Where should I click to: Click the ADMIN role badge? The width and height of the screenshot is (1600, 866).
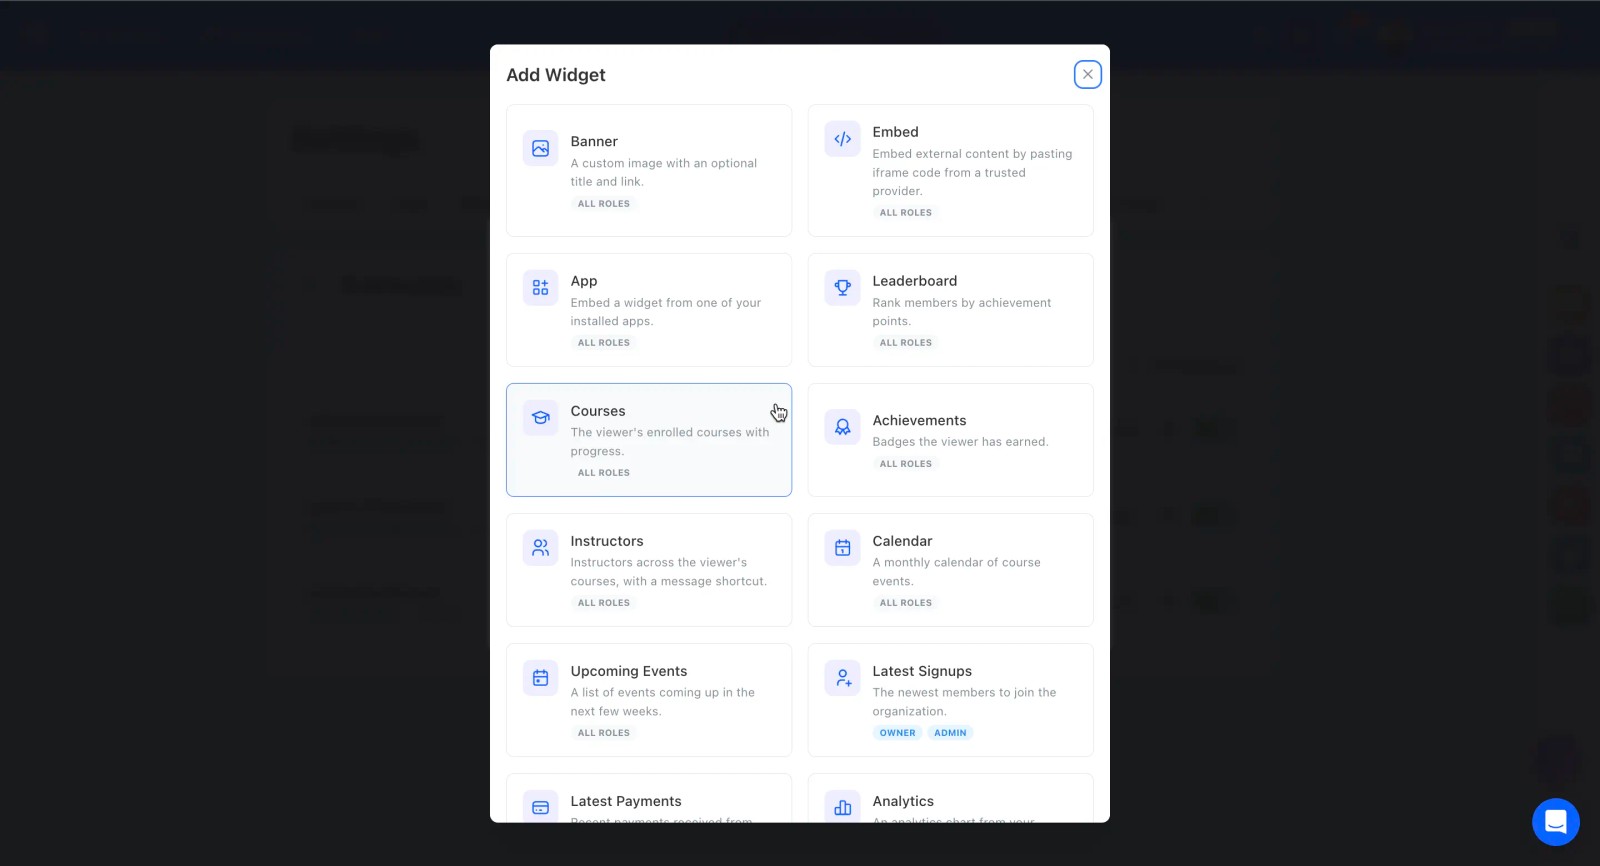click(x=950, y=733)
